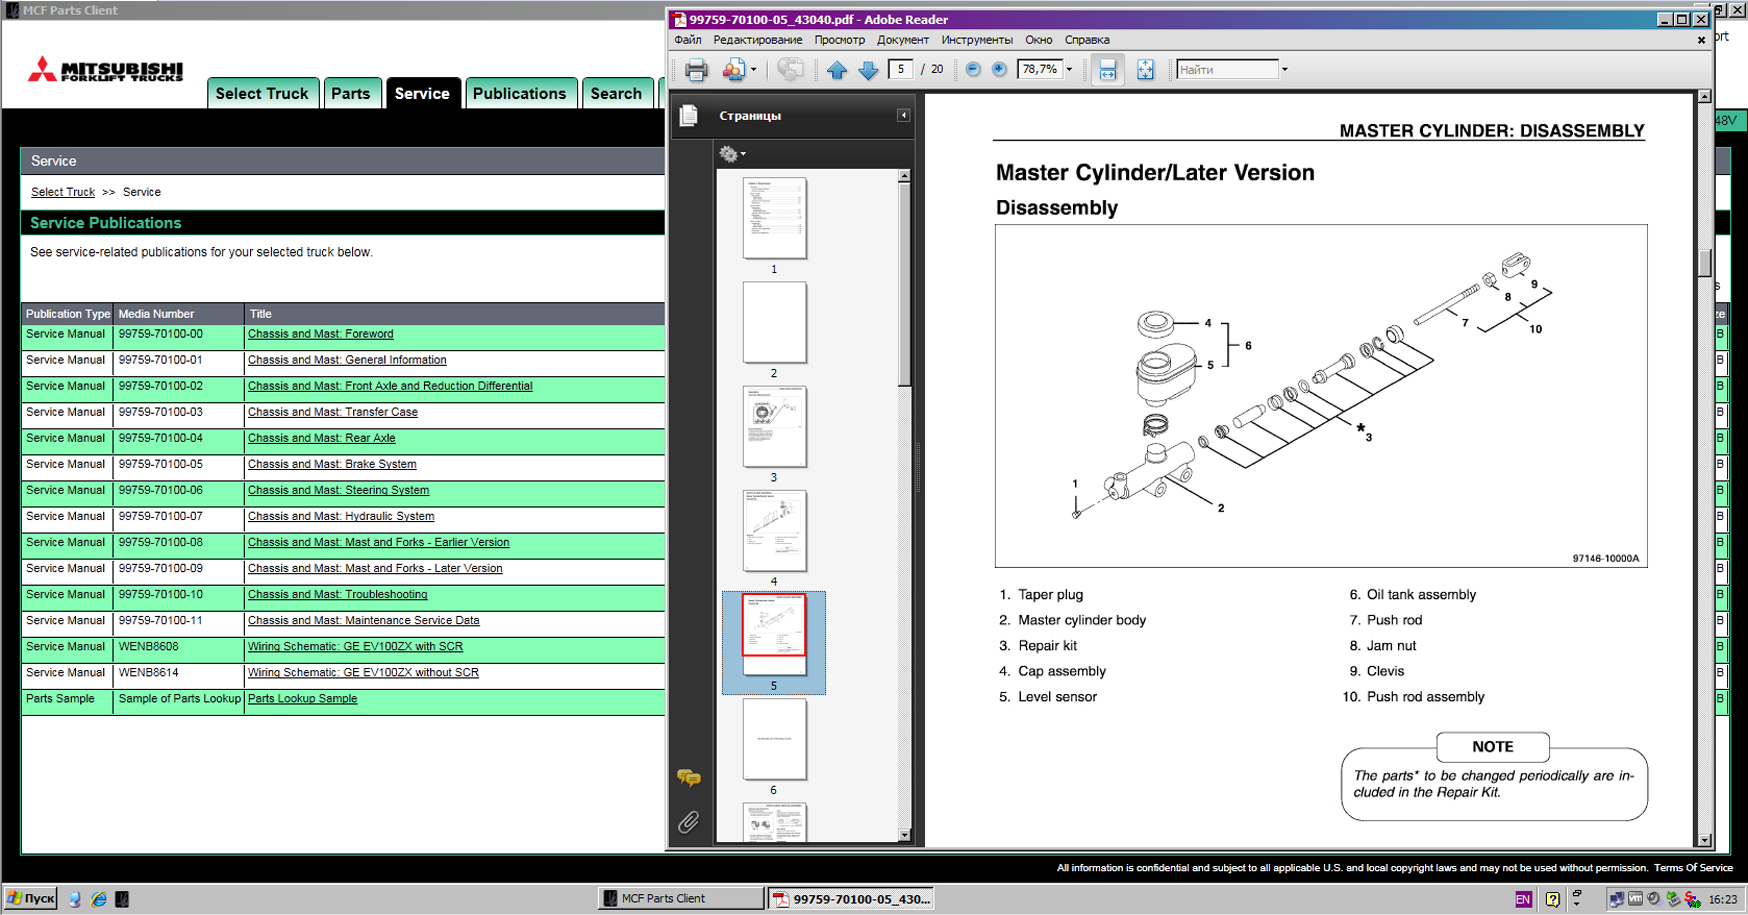Collapse the Страницы navigation panel
1748x915 pixels.
[903, 116]
